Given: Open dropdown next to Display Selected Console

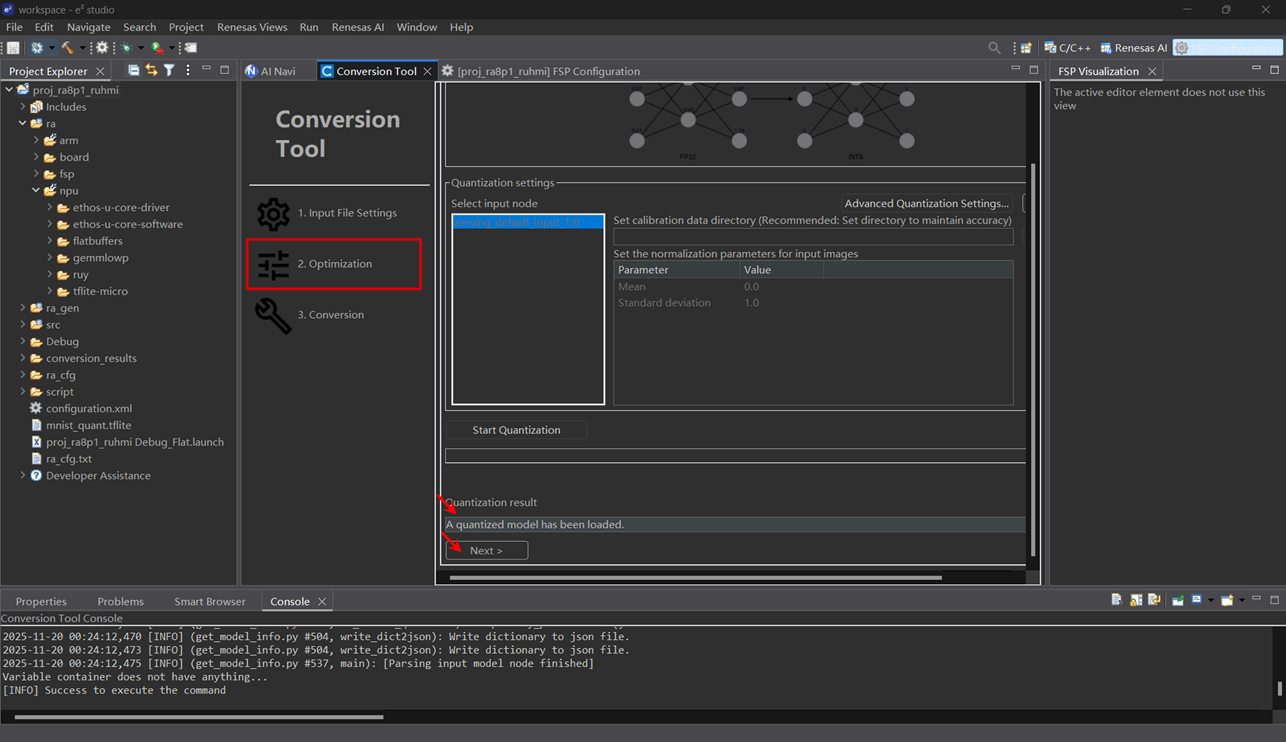Looking at the screenshot, I should [1211, 600].
